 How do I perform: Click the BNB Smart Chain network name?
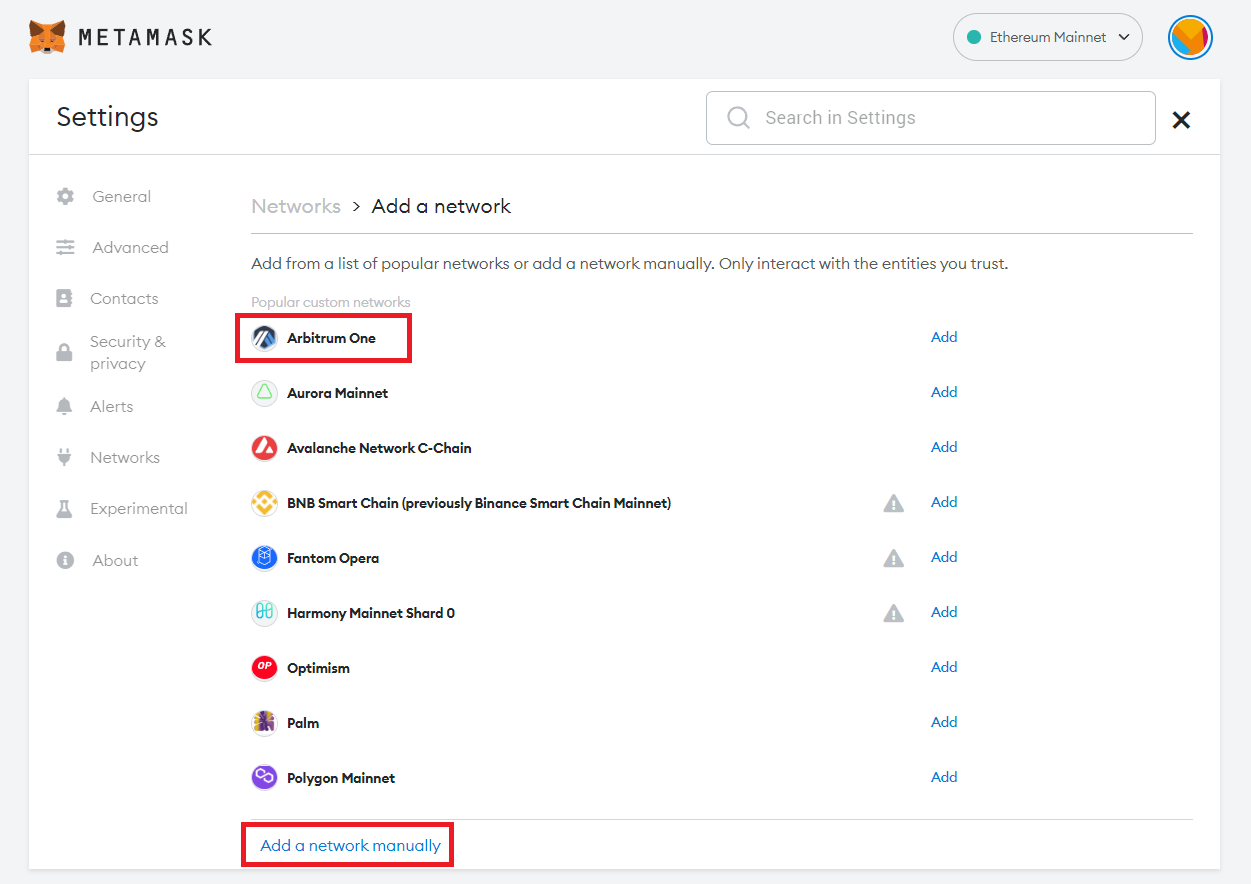coord(479,503)
